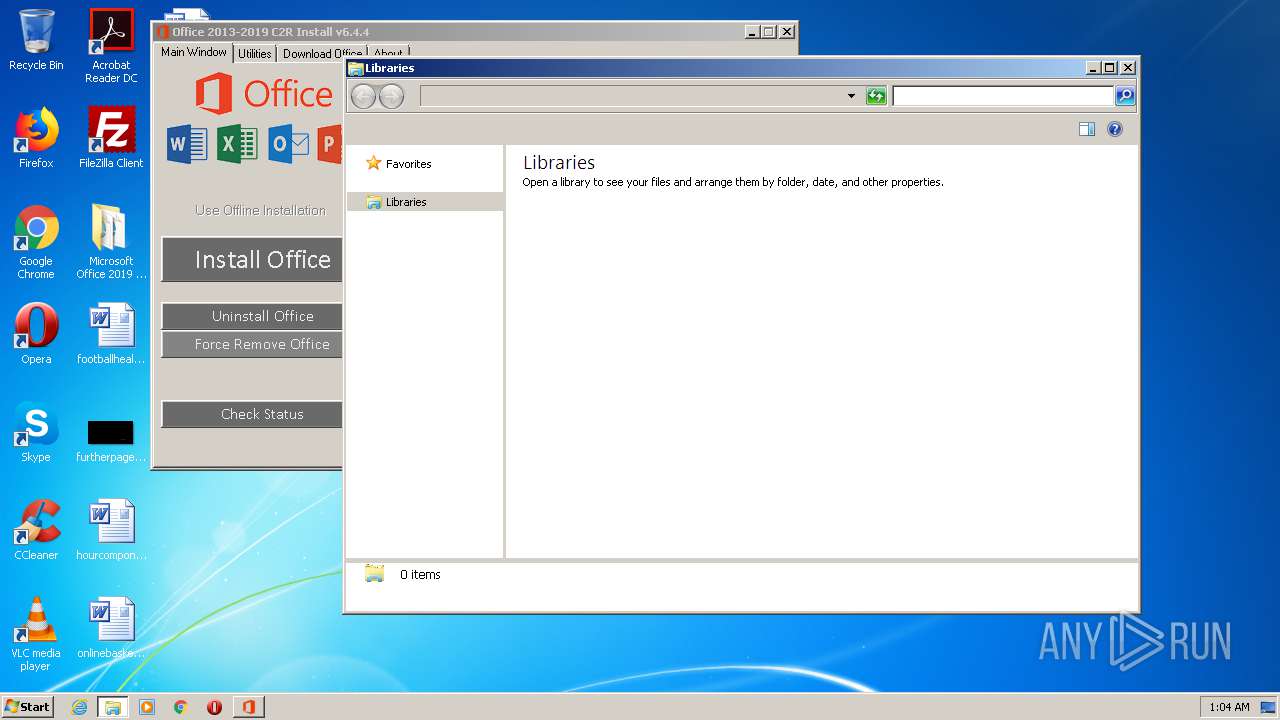The height and width of the screenshot is (720, 1280).
Task: Switch to Main Window tab
Action: 194,52
